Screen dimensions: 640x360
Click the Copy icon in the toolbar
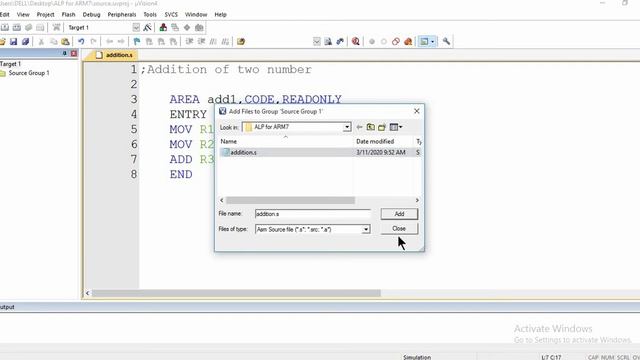point(53,41)
